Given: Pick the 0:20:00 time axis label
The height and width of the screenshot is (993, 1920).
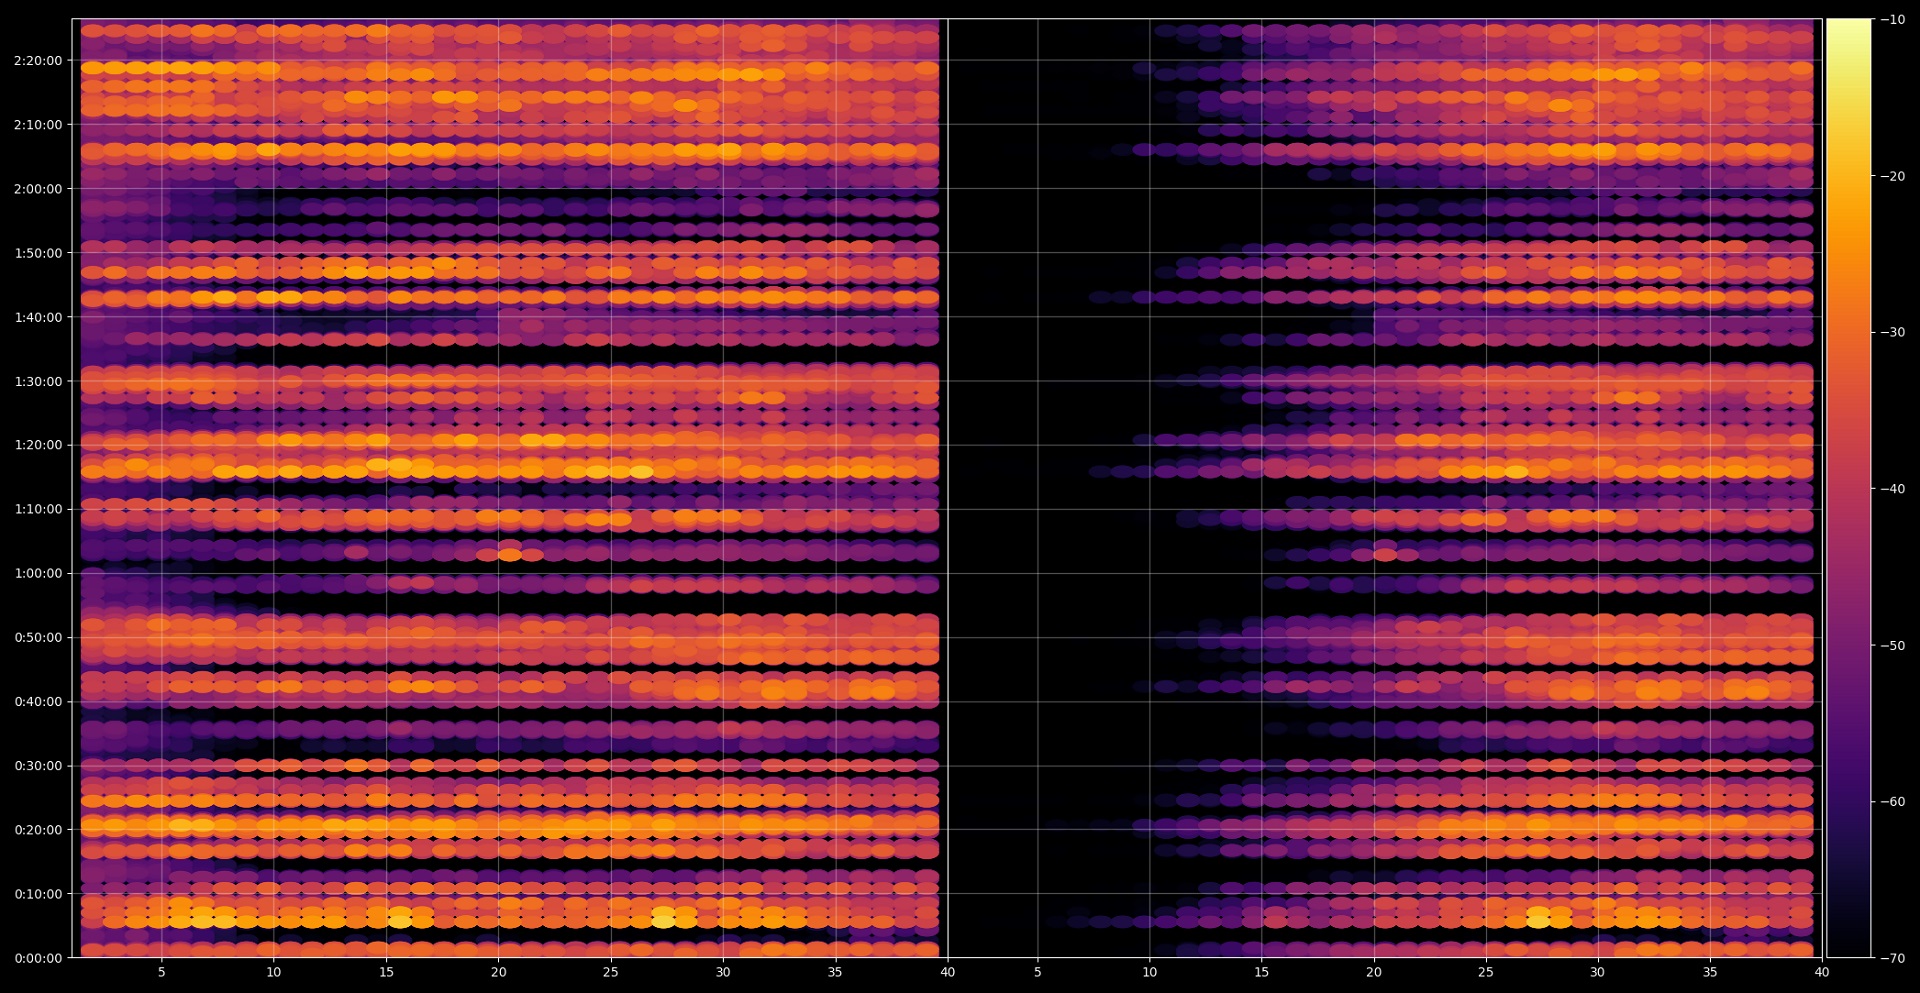Looking at the screenshot, I should click(38, 830).
